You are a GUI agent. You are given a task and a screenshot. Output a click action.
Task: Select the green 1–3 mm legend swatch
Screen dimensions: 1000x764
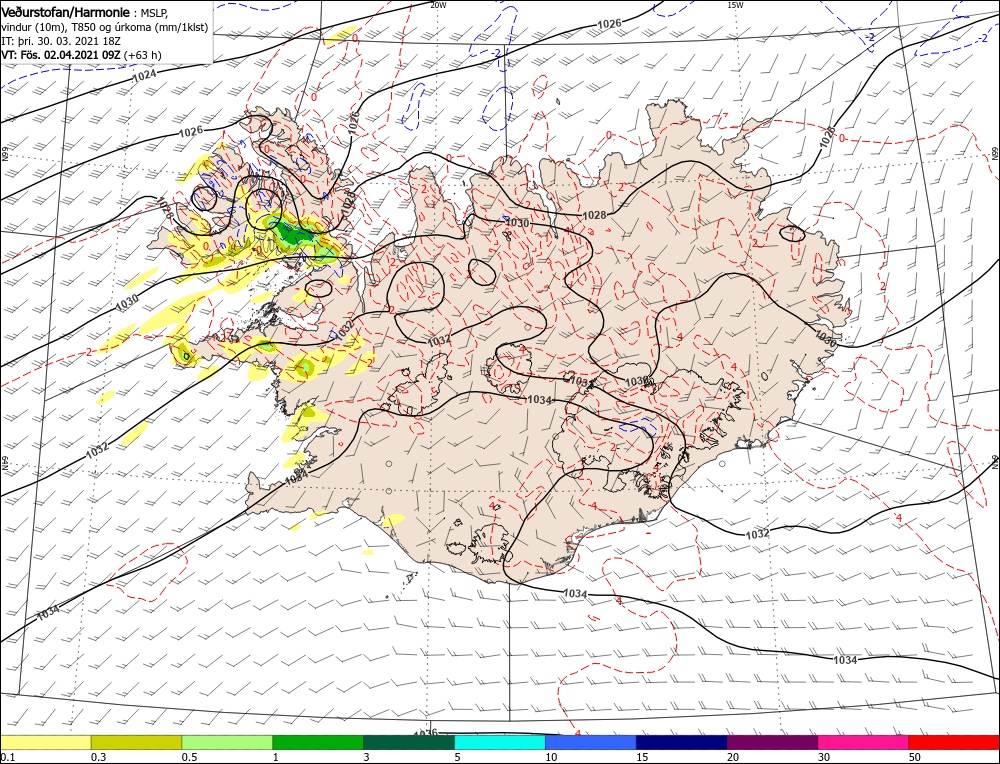318,742
